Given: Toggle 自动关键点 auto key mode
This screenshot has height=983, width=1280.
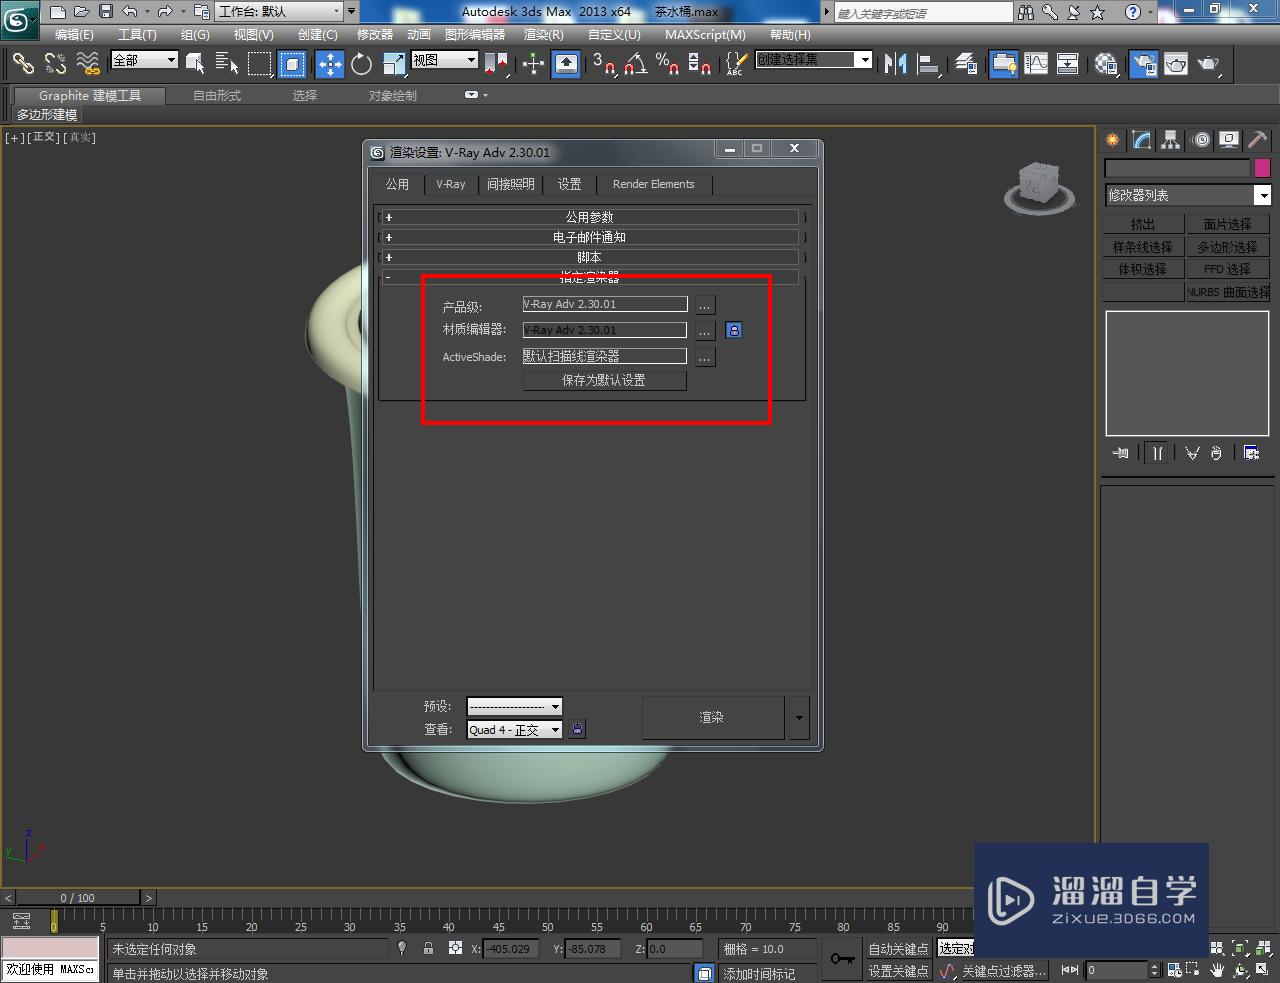Looking at the screenshot, I should (x=898, y=948).
